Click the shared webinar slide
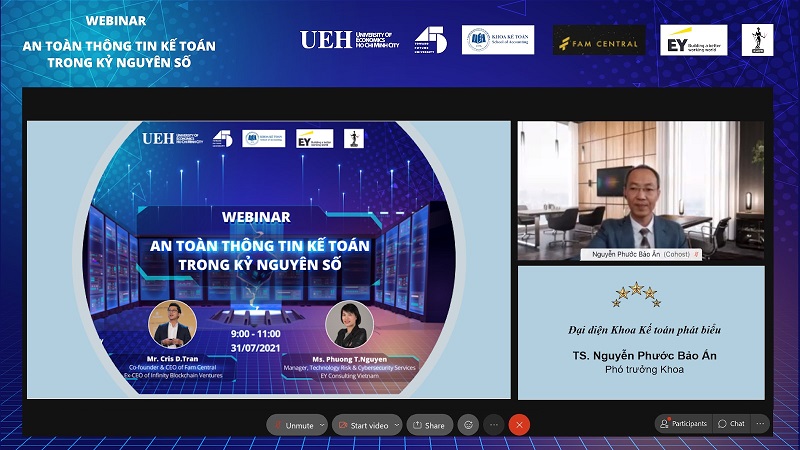Screen dimensions: 800x450 [269, 259]
